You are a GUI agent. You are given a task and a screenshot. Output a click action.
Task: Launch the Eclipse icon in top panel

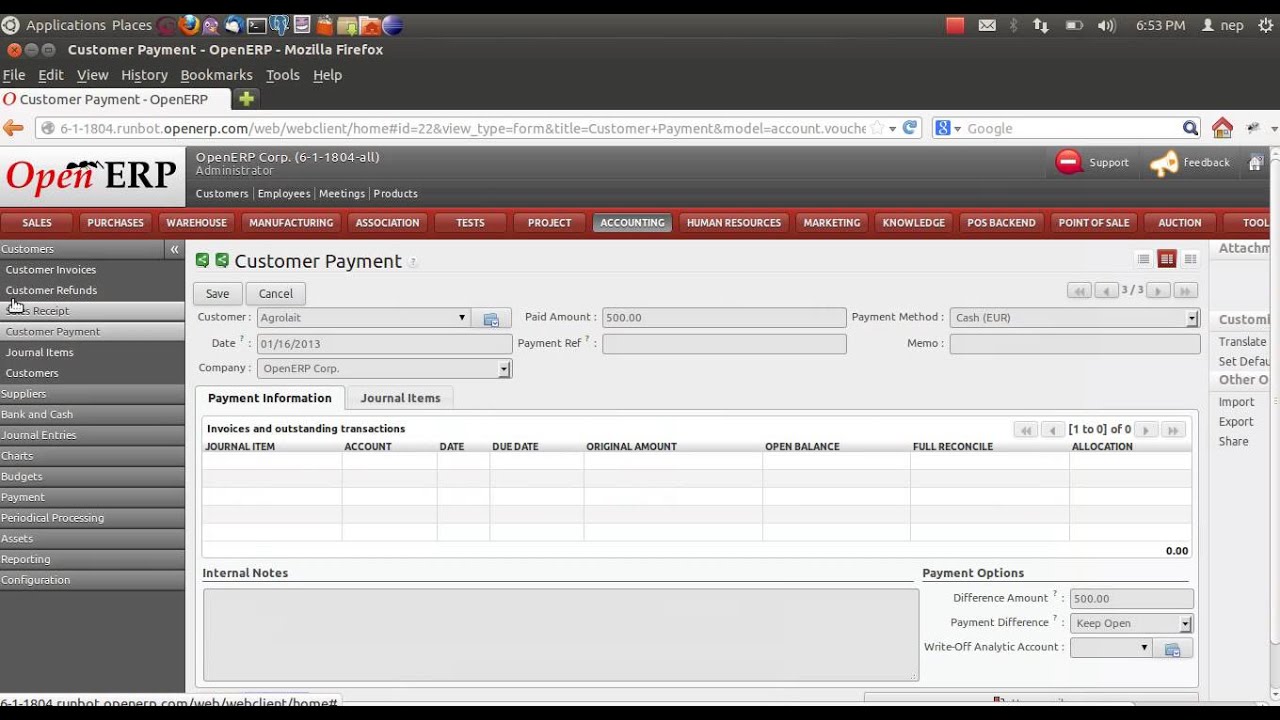click(x=392, y=25)
